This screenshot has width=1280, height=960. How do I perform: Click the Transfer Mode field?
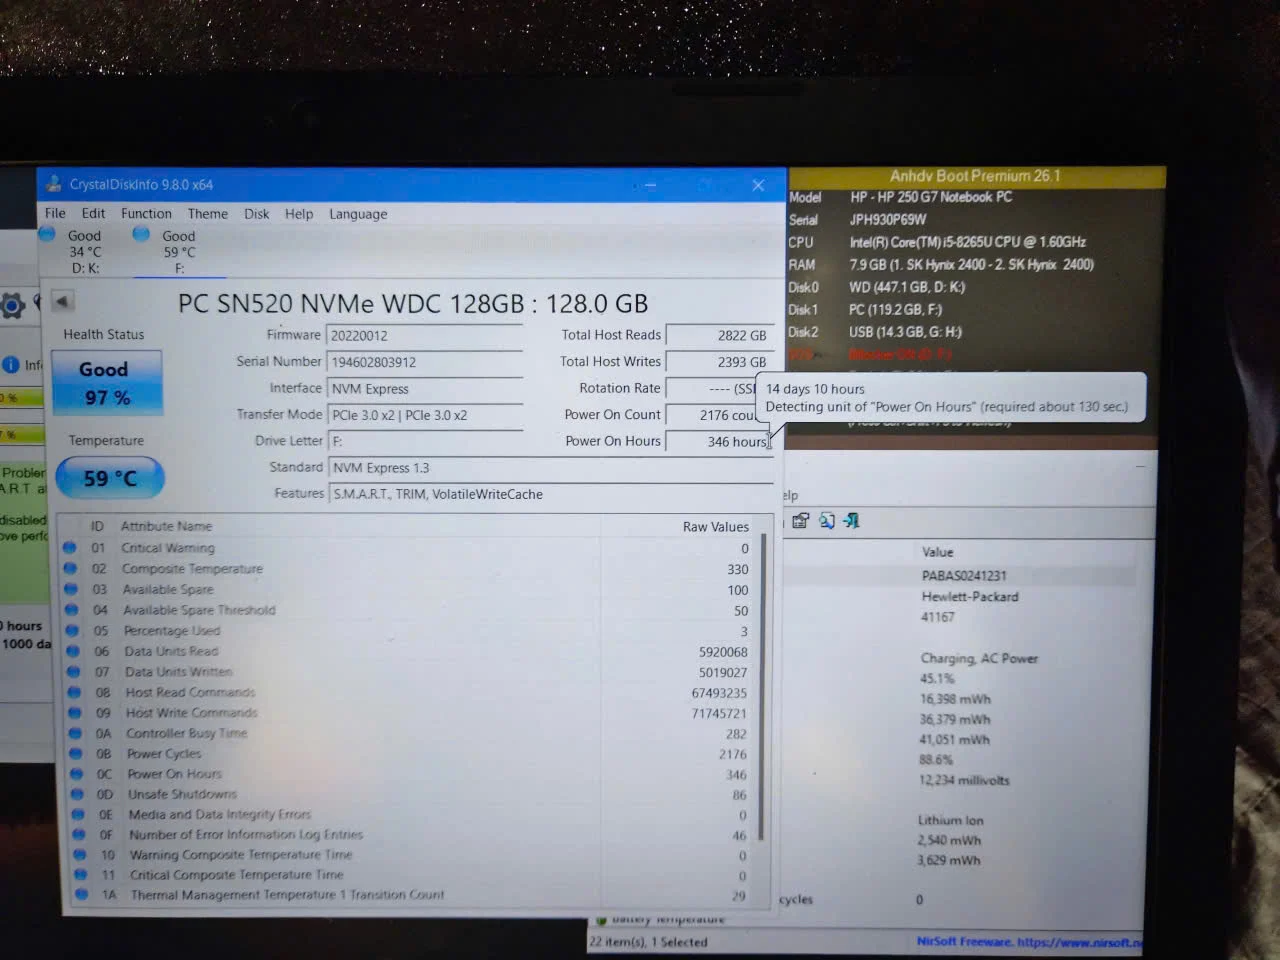(425, 415)
